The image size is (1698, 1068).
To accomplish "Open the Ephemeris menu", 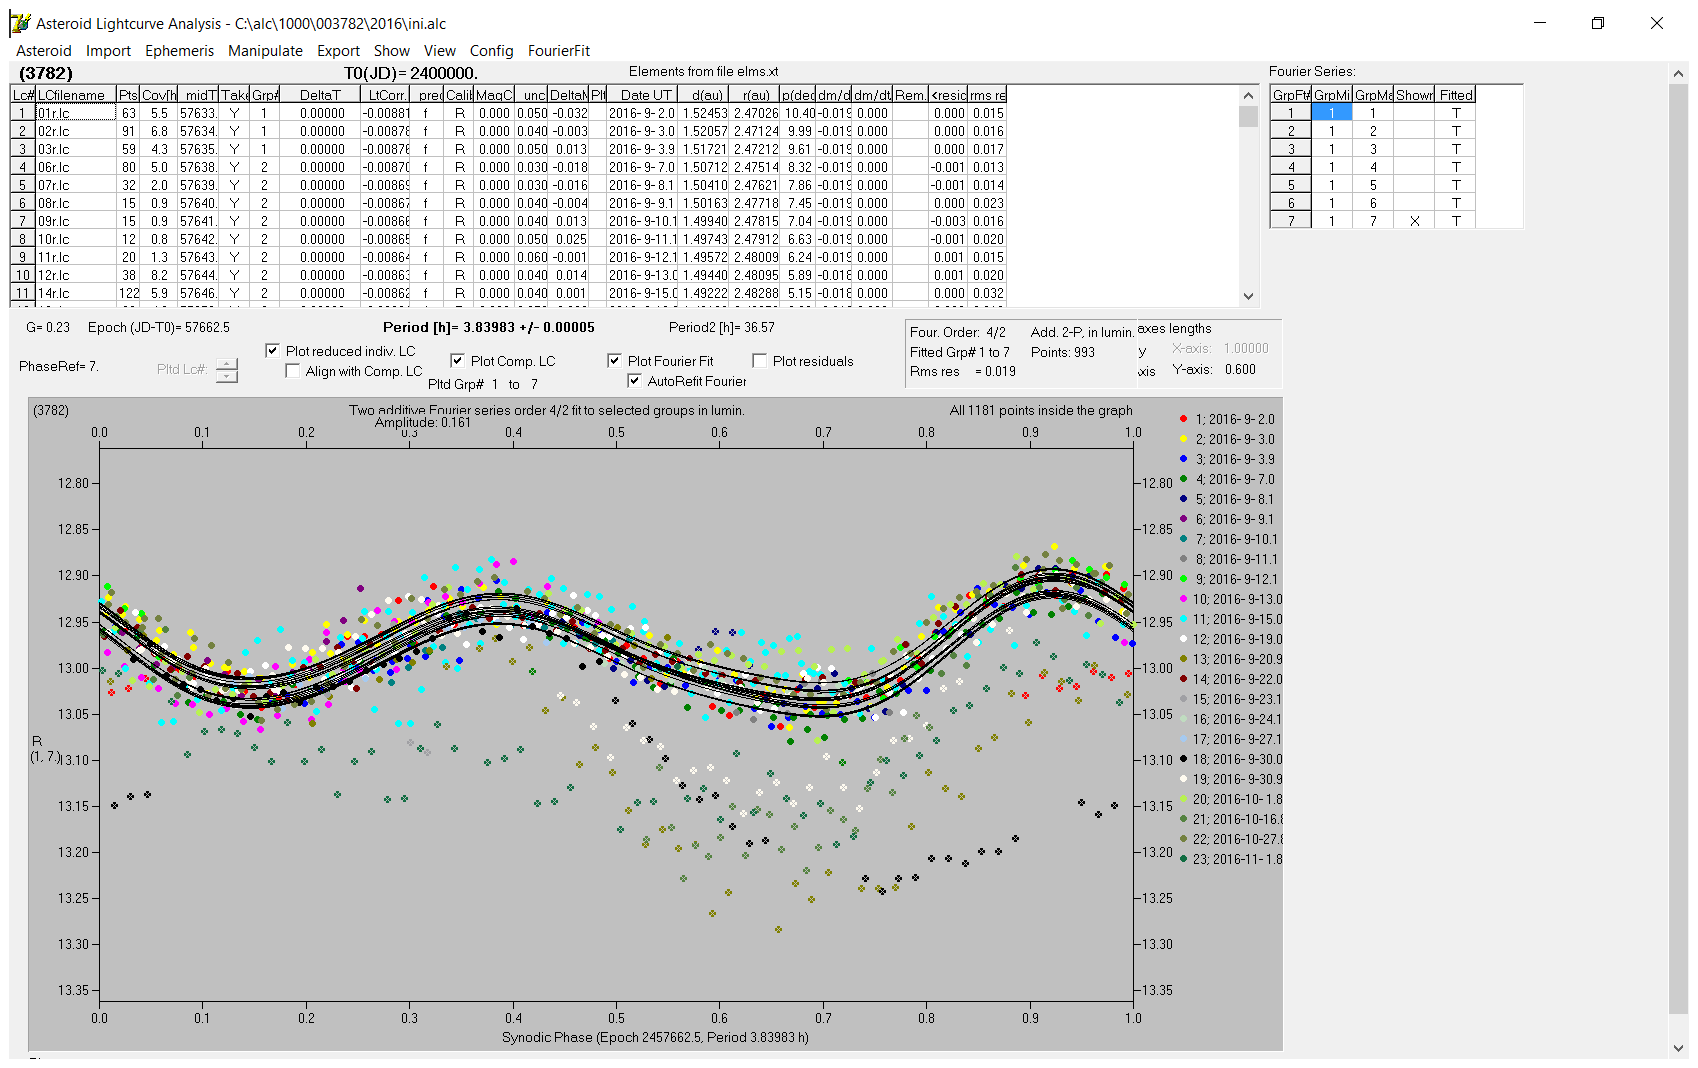I will (x=179, y=51).
